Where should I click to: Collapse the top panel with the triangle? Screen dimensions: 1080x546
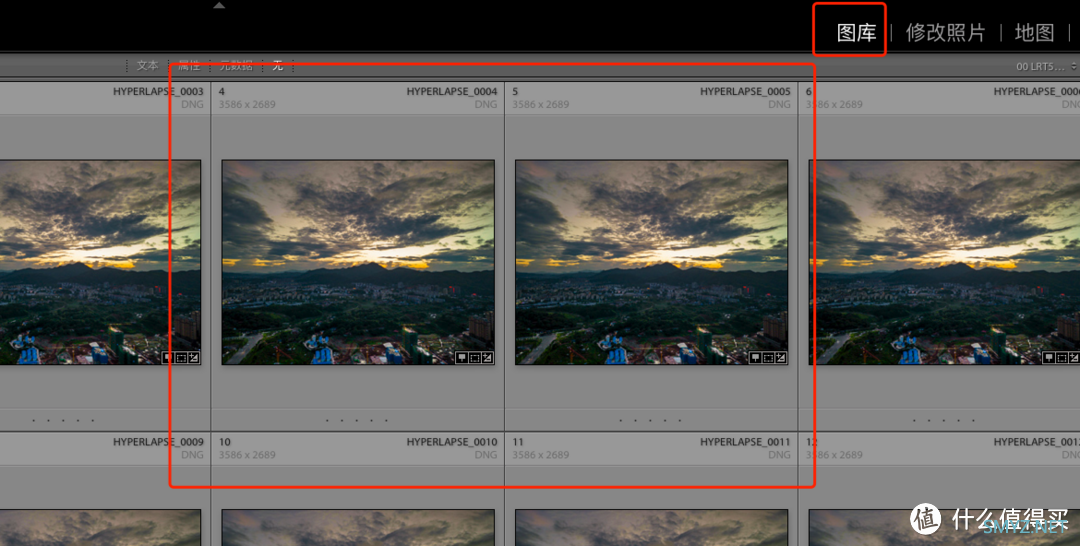tap(219, 6)
